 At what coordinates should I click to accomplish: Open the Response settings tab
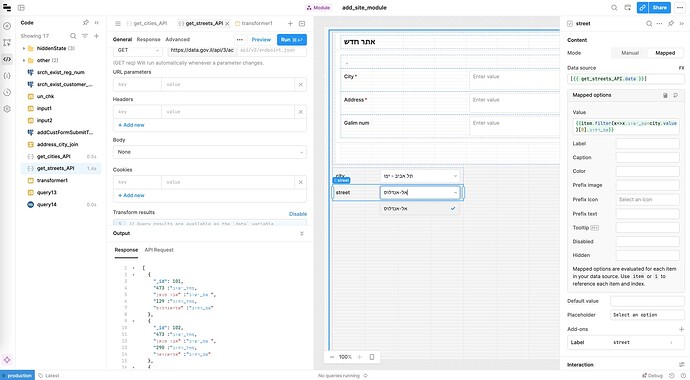[148, 40]
